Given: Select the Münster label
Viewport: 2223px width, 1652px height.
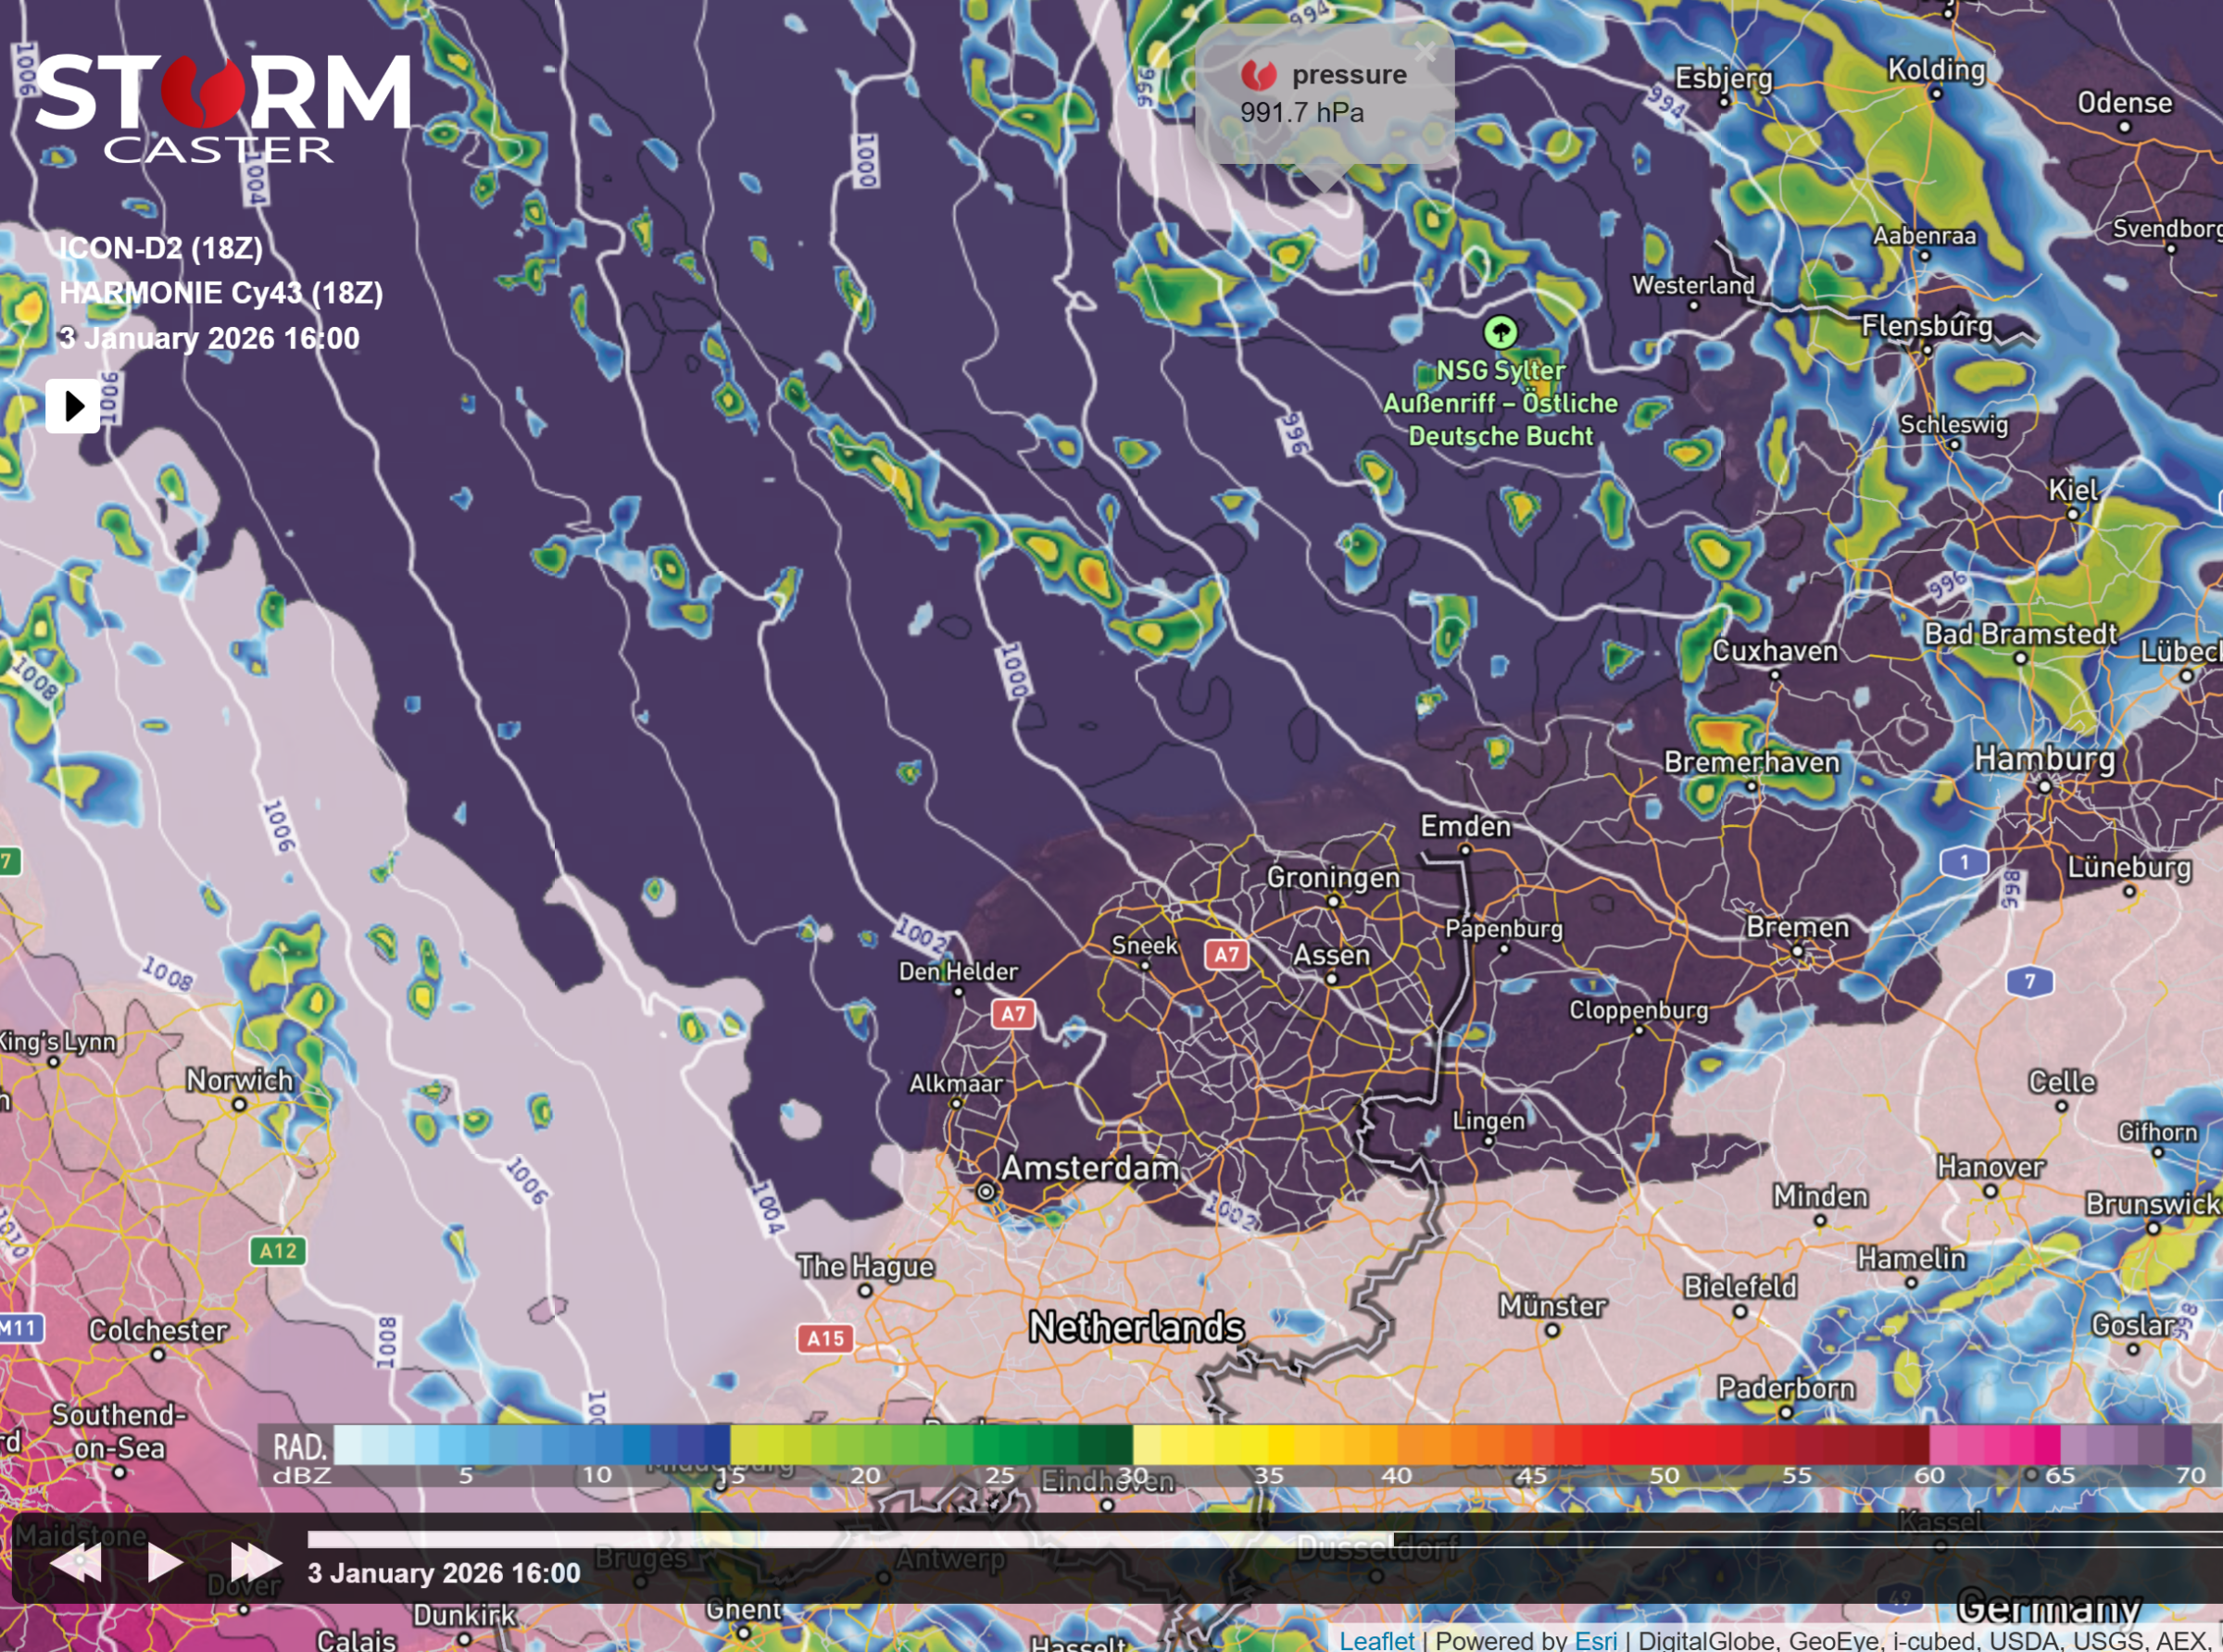Looking at the screenshot, I should pos(1552,1305).
